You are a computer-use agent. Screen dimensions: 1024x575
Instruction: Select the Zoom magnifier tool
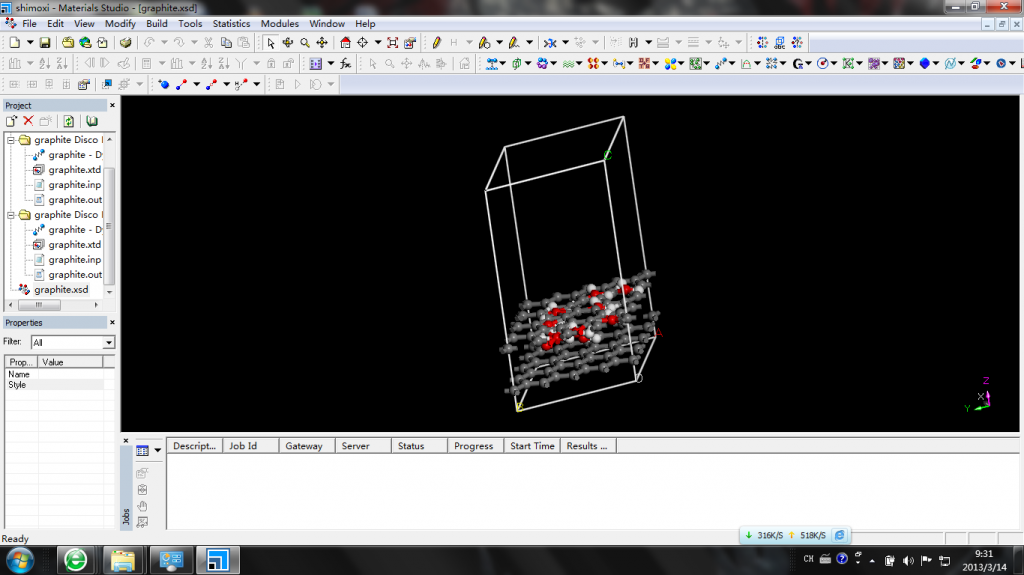(x=305, y=42)
